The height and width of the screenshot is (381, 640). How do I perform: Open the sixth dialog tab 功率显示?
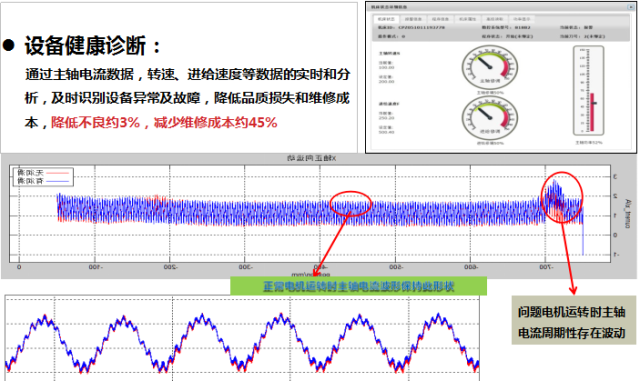click(x=522, y=19)
